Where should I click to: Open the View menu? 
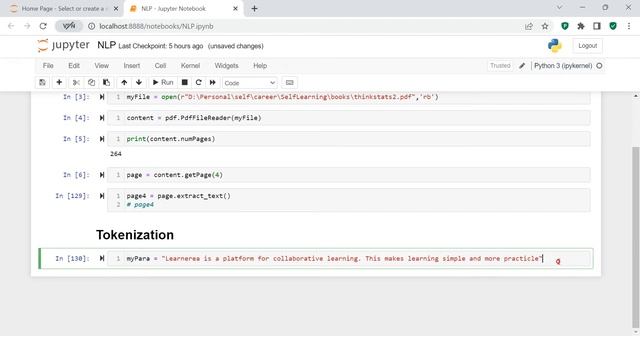tap(102, 66)
